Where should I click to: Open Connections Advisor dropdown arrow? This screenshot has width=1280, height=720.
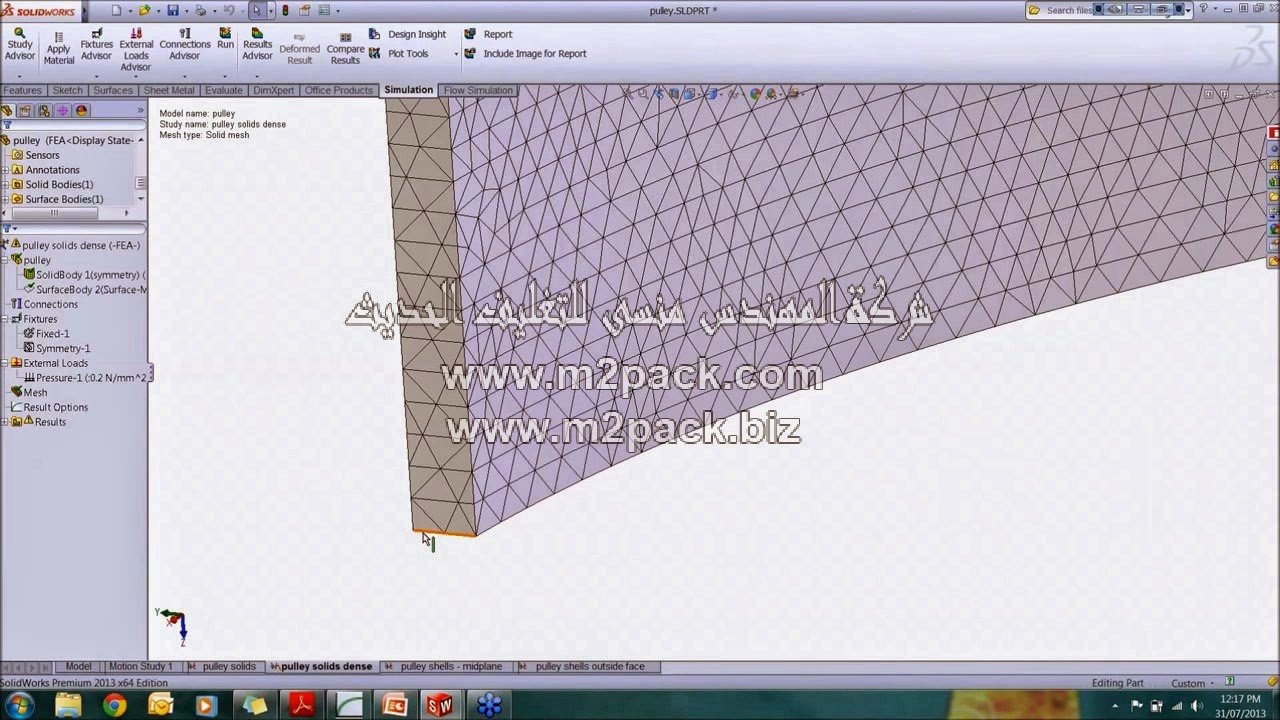pos(185,76)
